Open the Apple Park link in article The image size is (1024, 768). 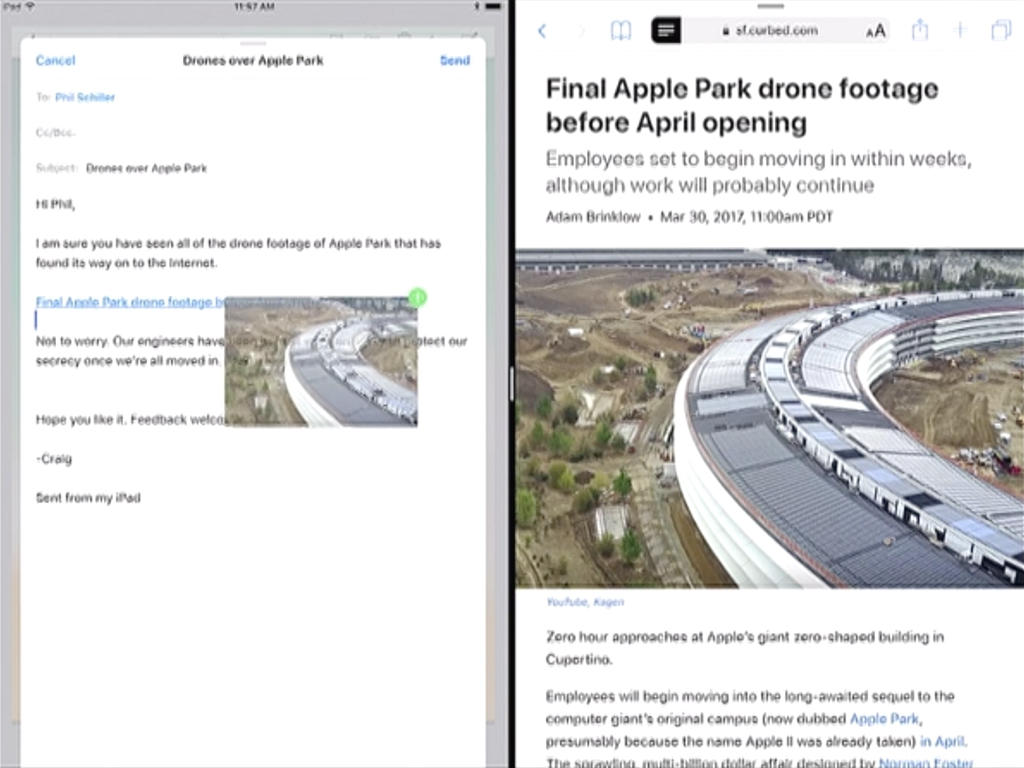click(x=885, y=719)
